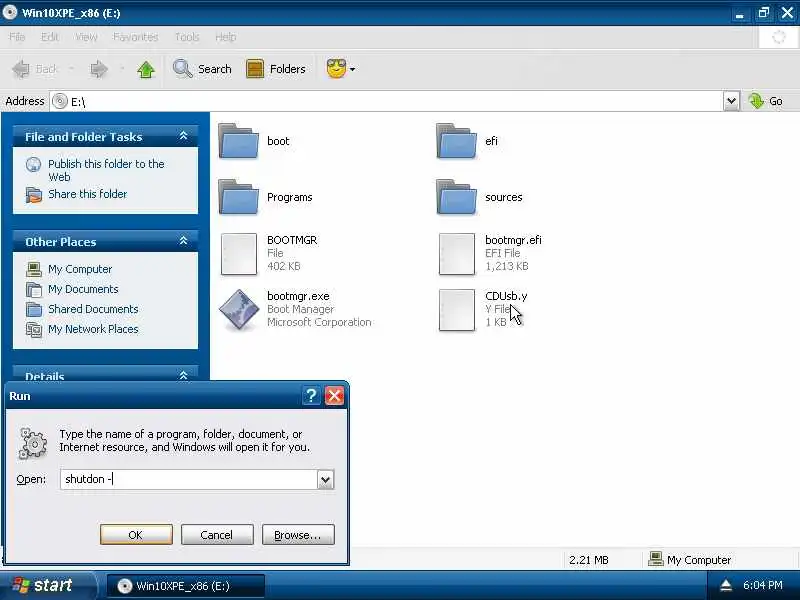Collapse the Other Places panel

184,241
